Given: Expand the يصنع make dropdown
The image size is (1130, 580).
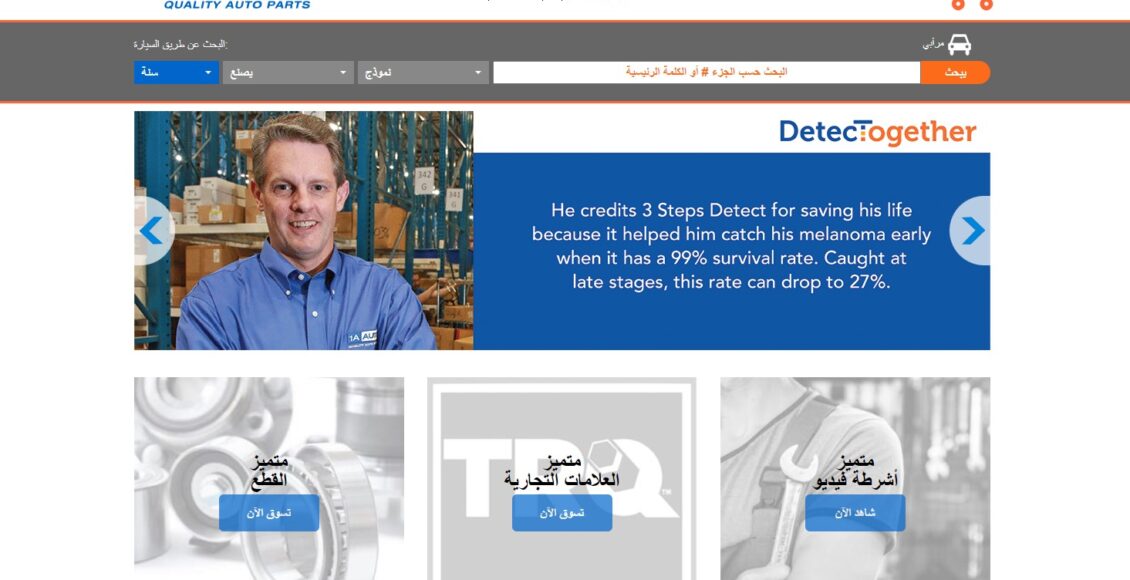Looking at the screenshot, I should pos(287,73).
